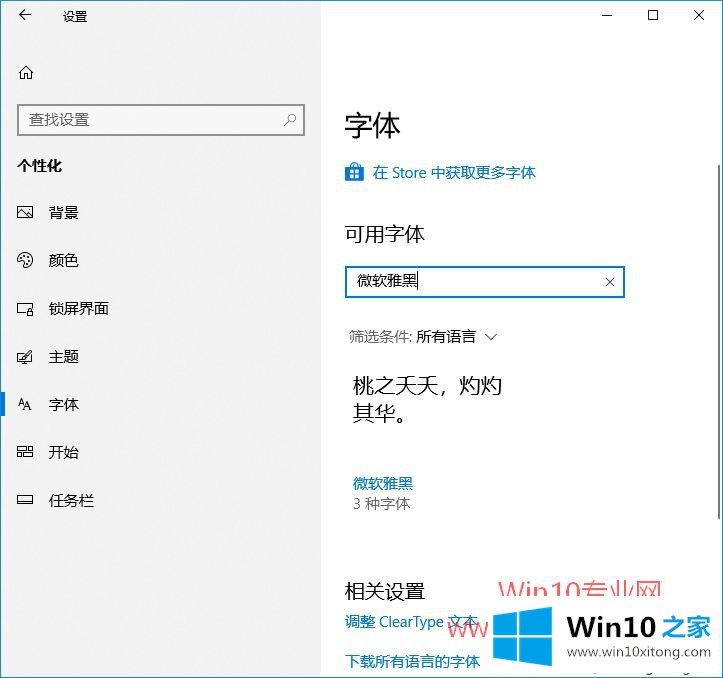723x678 pixels.
Task: Open the 颜色 settings page
Action: [64, 260]
